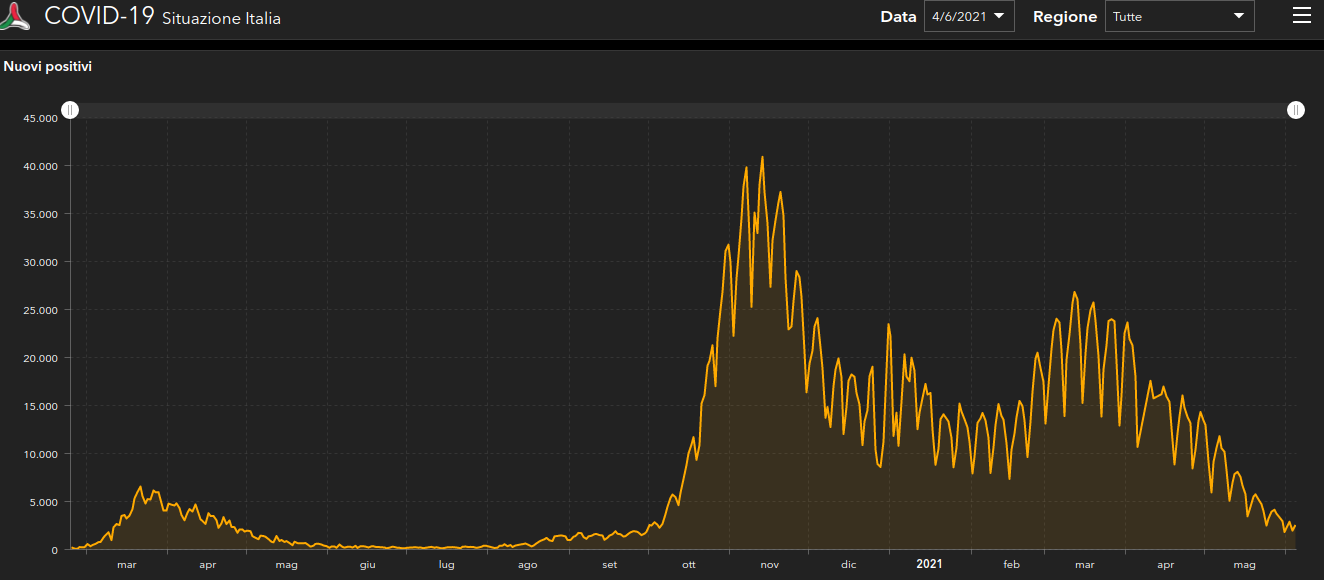Viewport: 1324px width, 580px height.
Task: Click the 45.000 y-axis value label
Action: [41, 118]
